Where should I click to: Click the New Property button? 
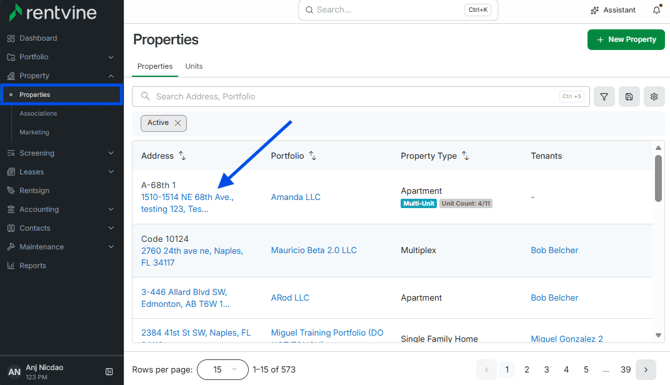(626, 40)
